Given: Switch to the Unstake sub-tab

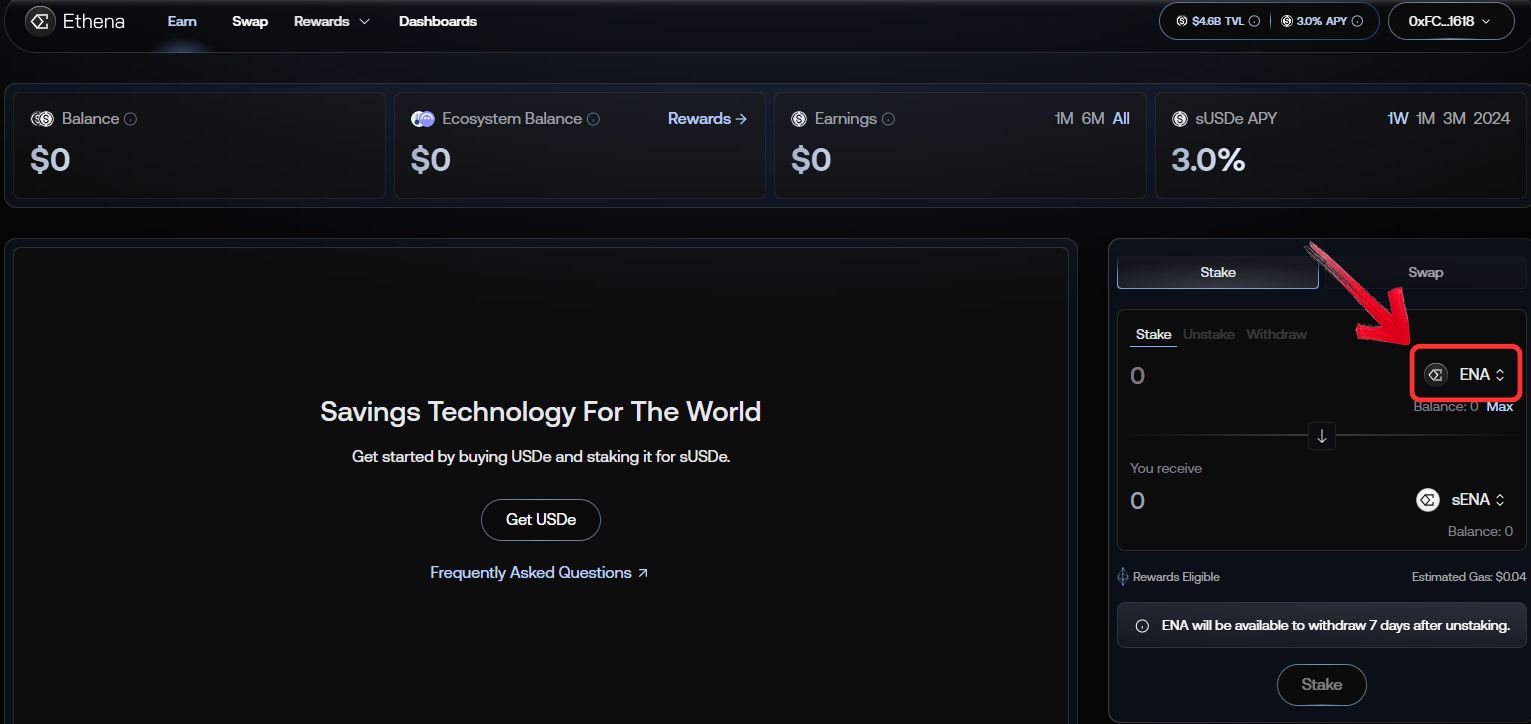Looking at the screenshot, I should click(x=1209, y=335).
